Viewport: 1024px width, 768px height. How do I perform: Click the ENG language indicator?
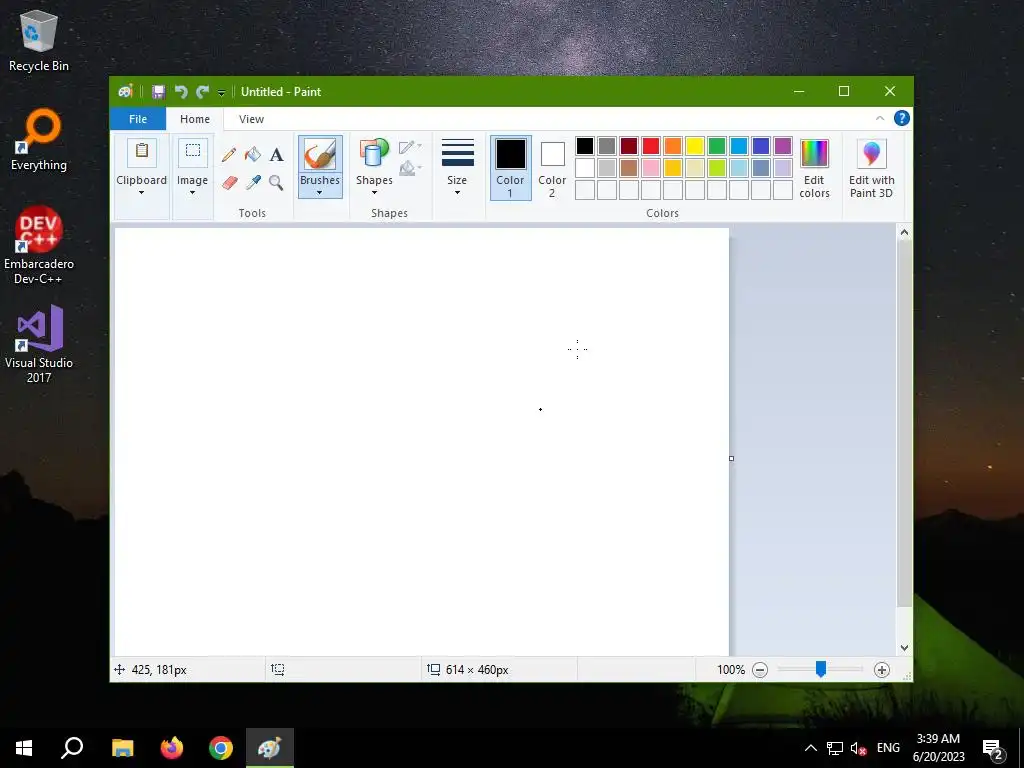pyautogui.click(x=888, y=748)
